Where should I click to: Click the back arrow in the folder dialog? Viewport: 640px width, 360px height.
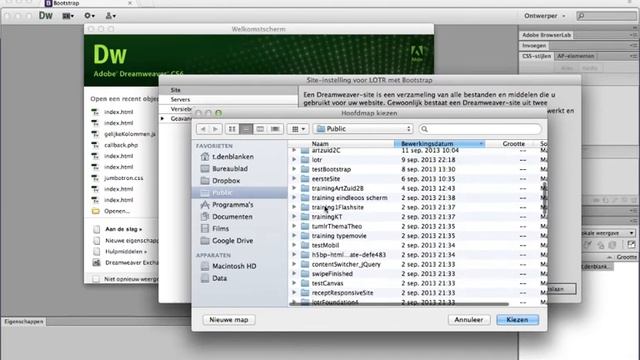tap(203, 129)
